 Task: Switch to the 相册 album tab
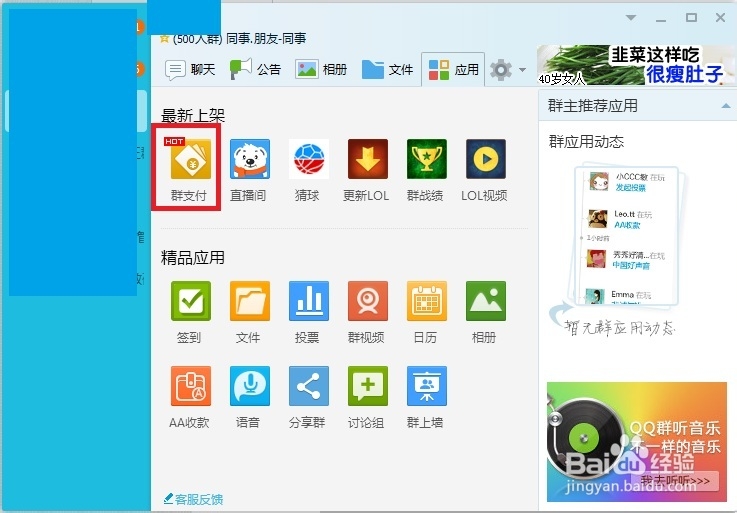point(321,70)
